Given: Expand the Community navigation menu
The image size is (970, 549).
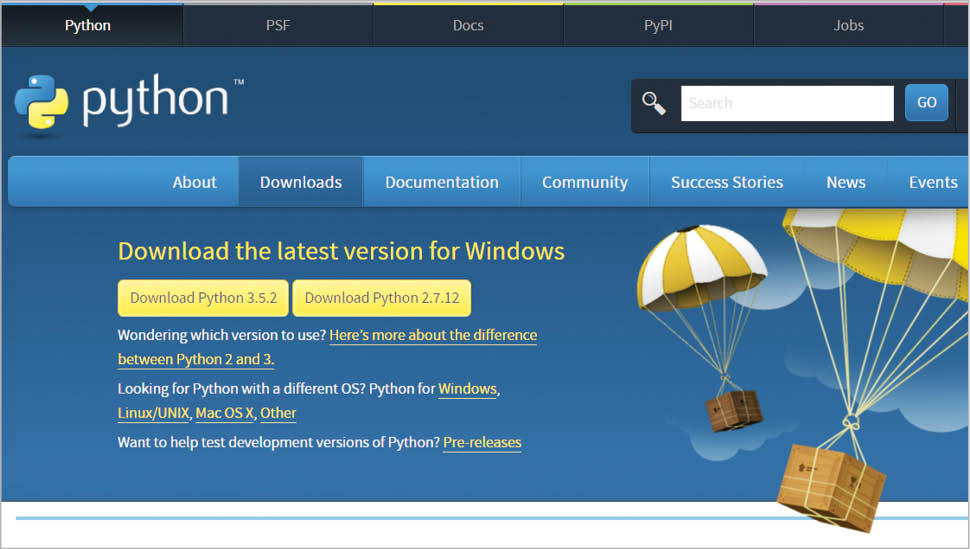Looking at the screenshot, I should click(x=584, y=182).
